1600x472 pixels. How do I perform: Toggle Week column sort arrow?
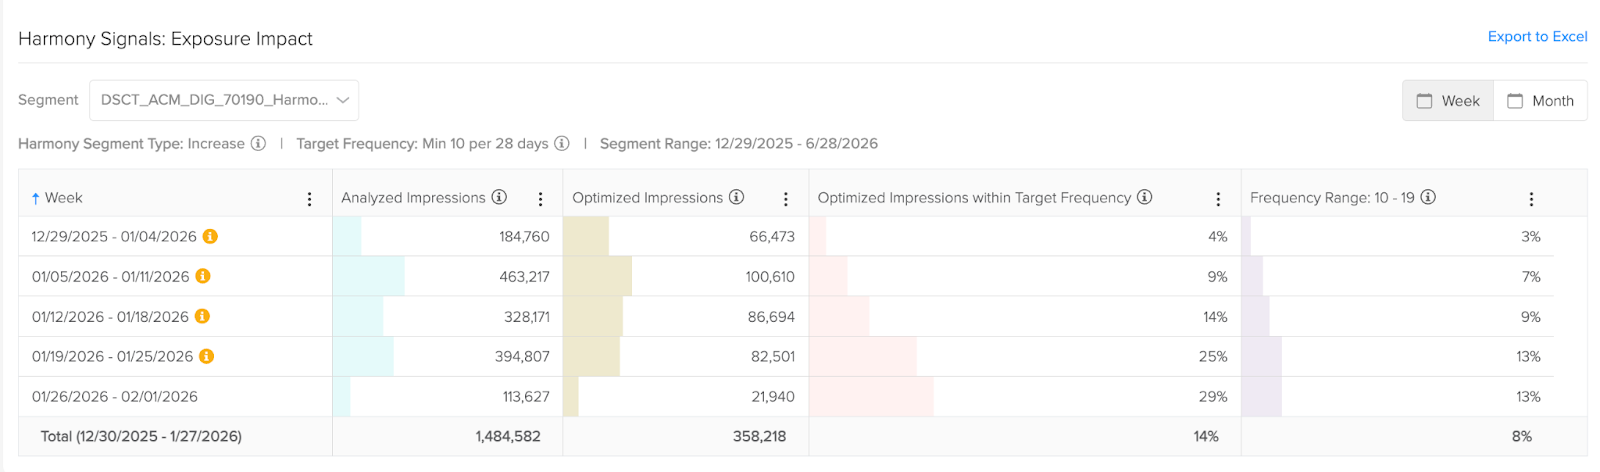[x=36, y=198]
